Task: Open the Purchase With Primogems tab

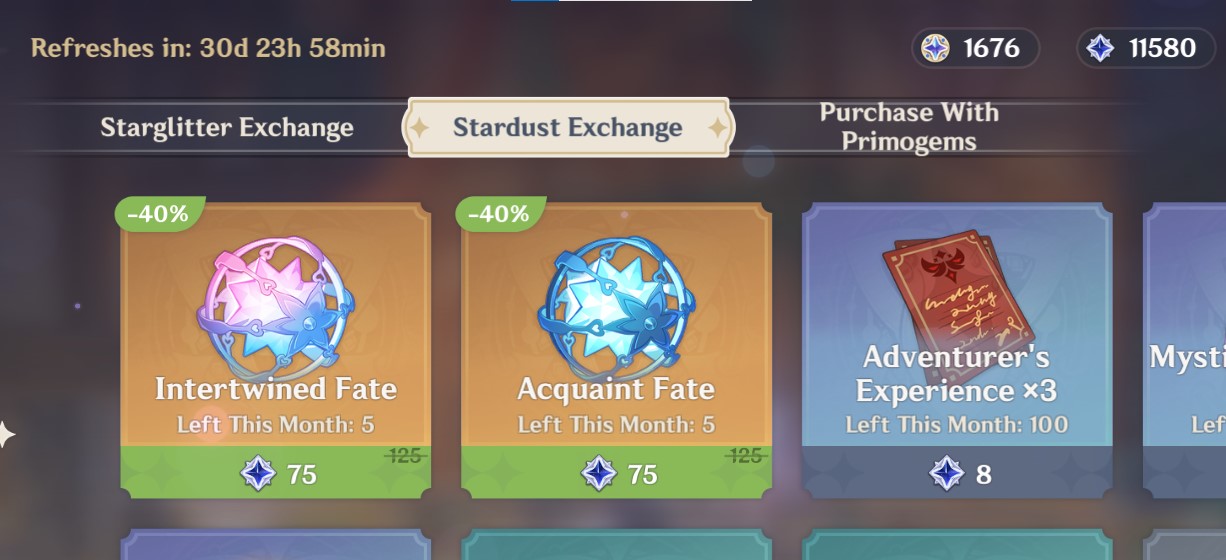Action: point(909,127)
